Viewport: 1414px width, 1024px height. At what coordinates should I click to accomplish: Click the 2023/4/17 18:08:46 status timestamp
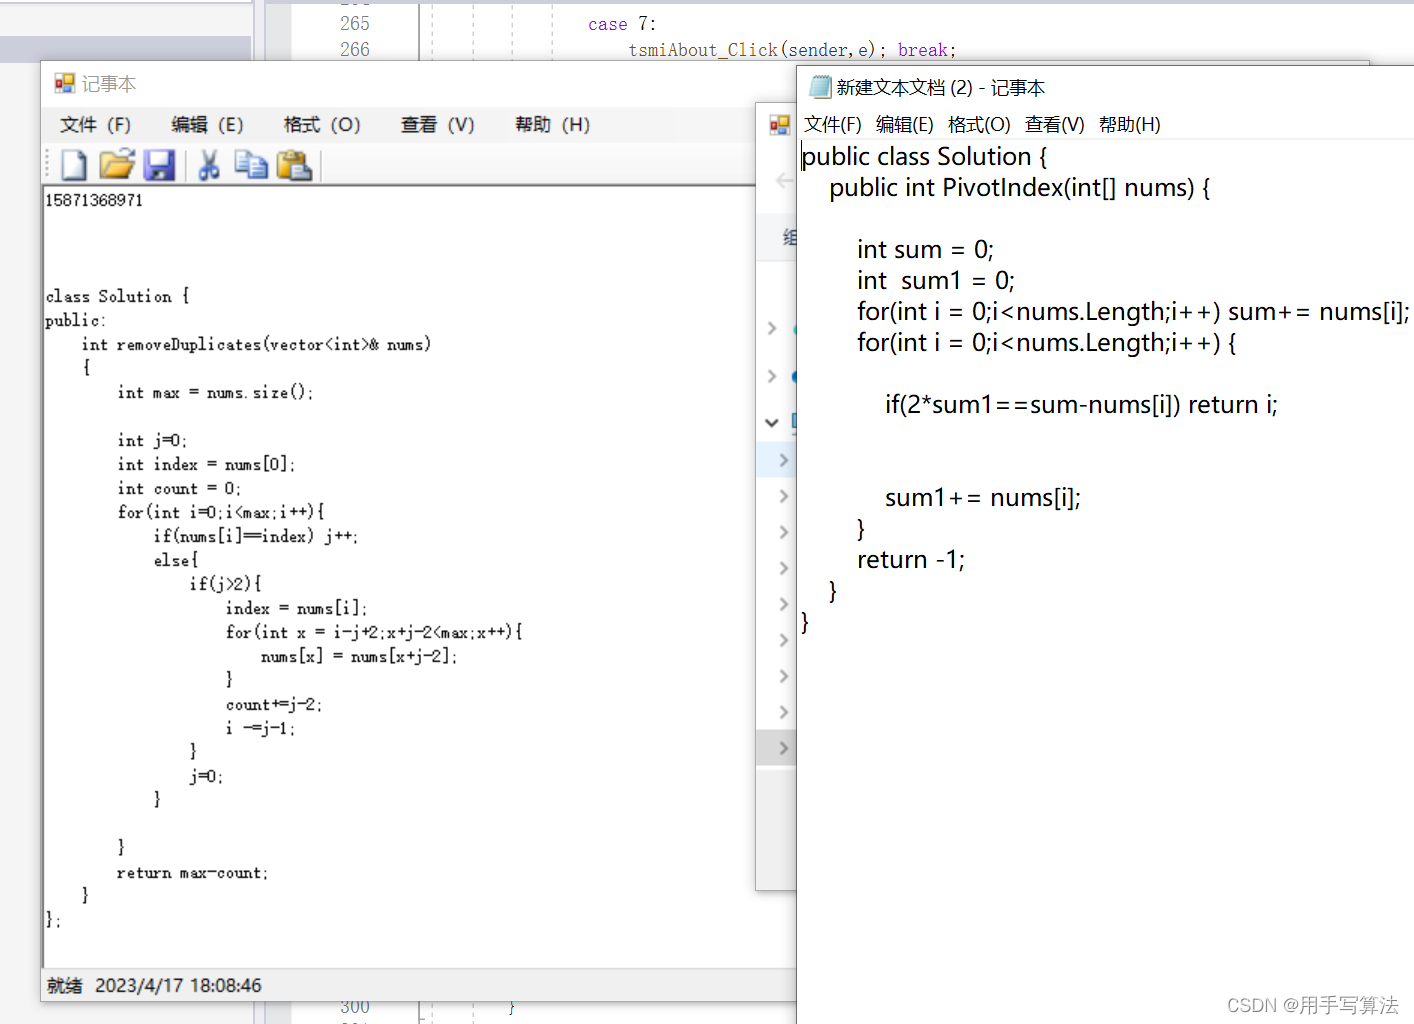[178, 985]
